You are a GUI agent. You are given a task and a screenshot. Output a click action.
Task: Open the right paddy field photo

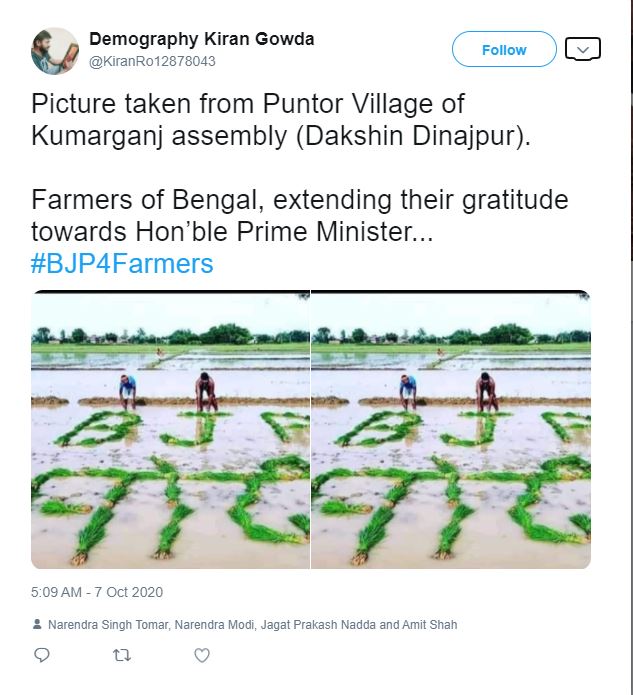pos(451,430)
